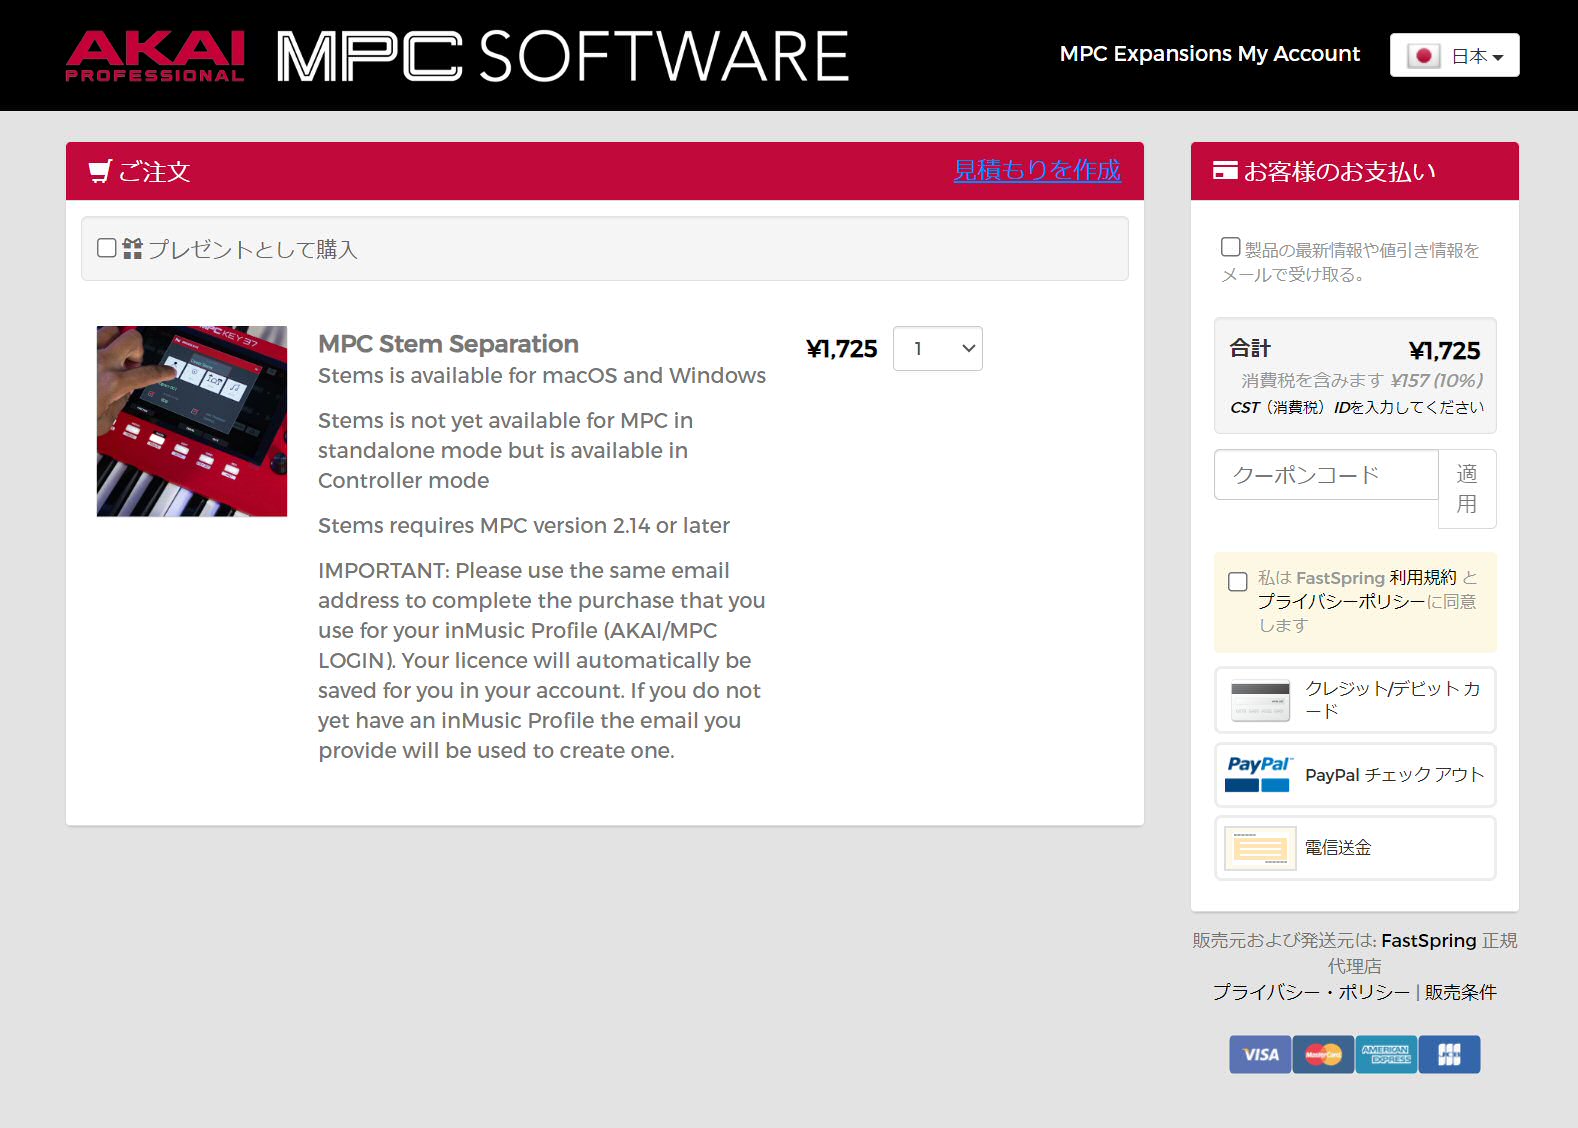
Task: Open the quantity dropdown showing 1
Action: (x=937, y=348)
